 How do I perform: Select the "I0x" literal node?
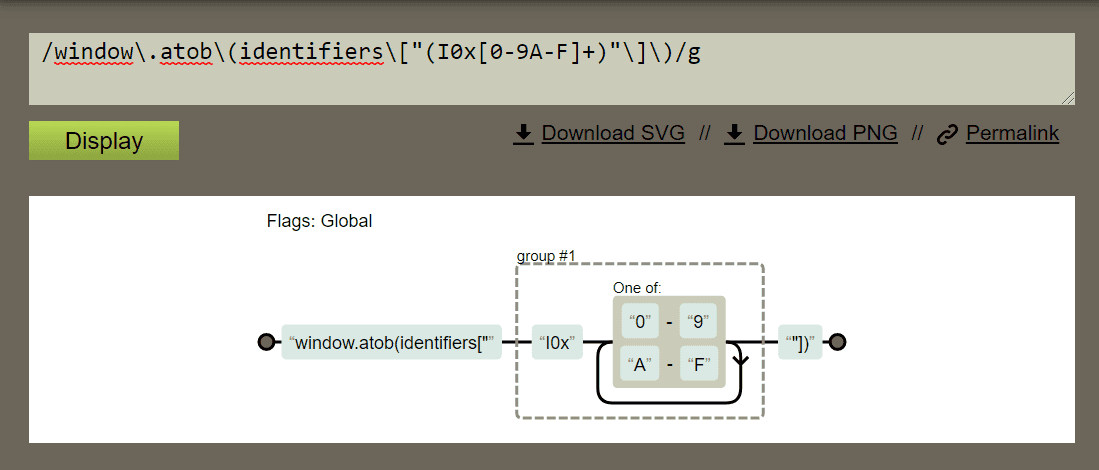tap(557, 342)
